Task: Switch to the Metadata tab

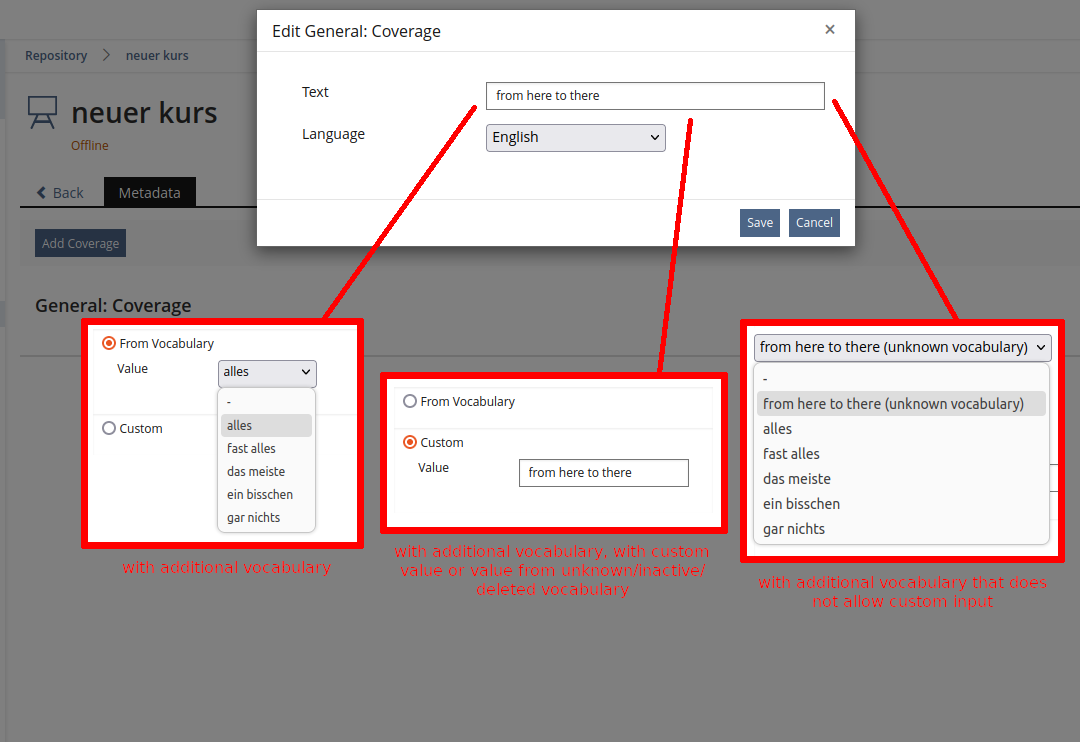Action: [150, 192]
